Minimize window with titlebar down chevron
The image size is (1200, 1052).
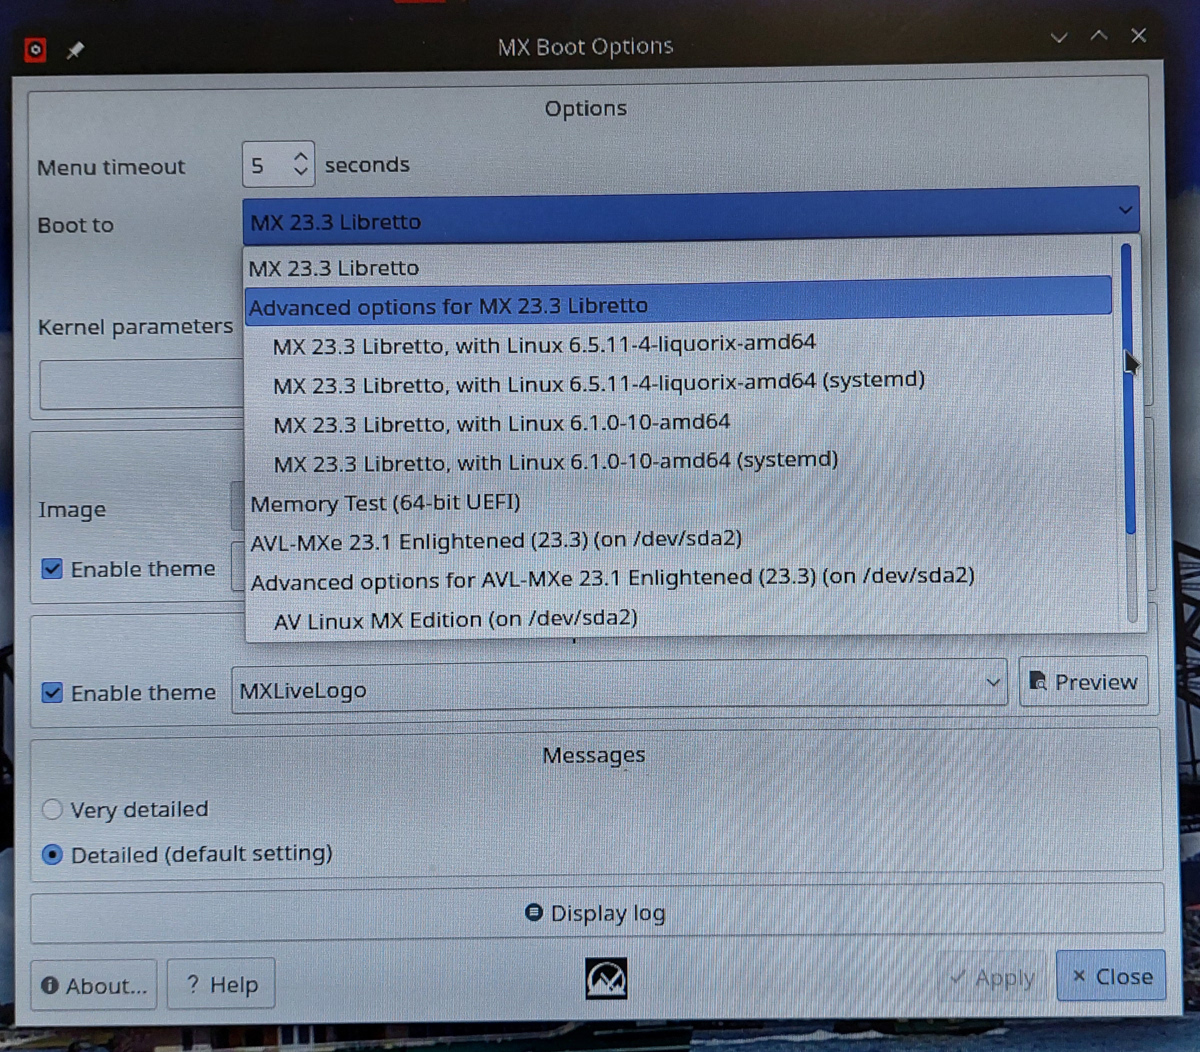click(1060, 38)
